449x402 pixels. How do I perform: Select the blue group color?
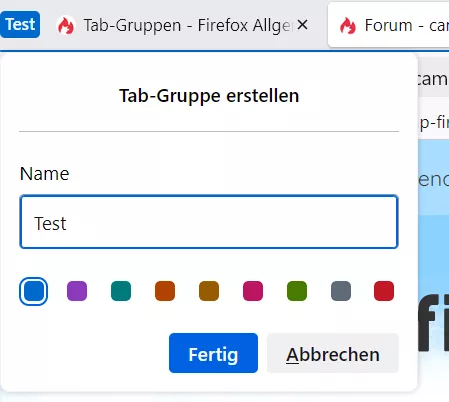(33, 291)
